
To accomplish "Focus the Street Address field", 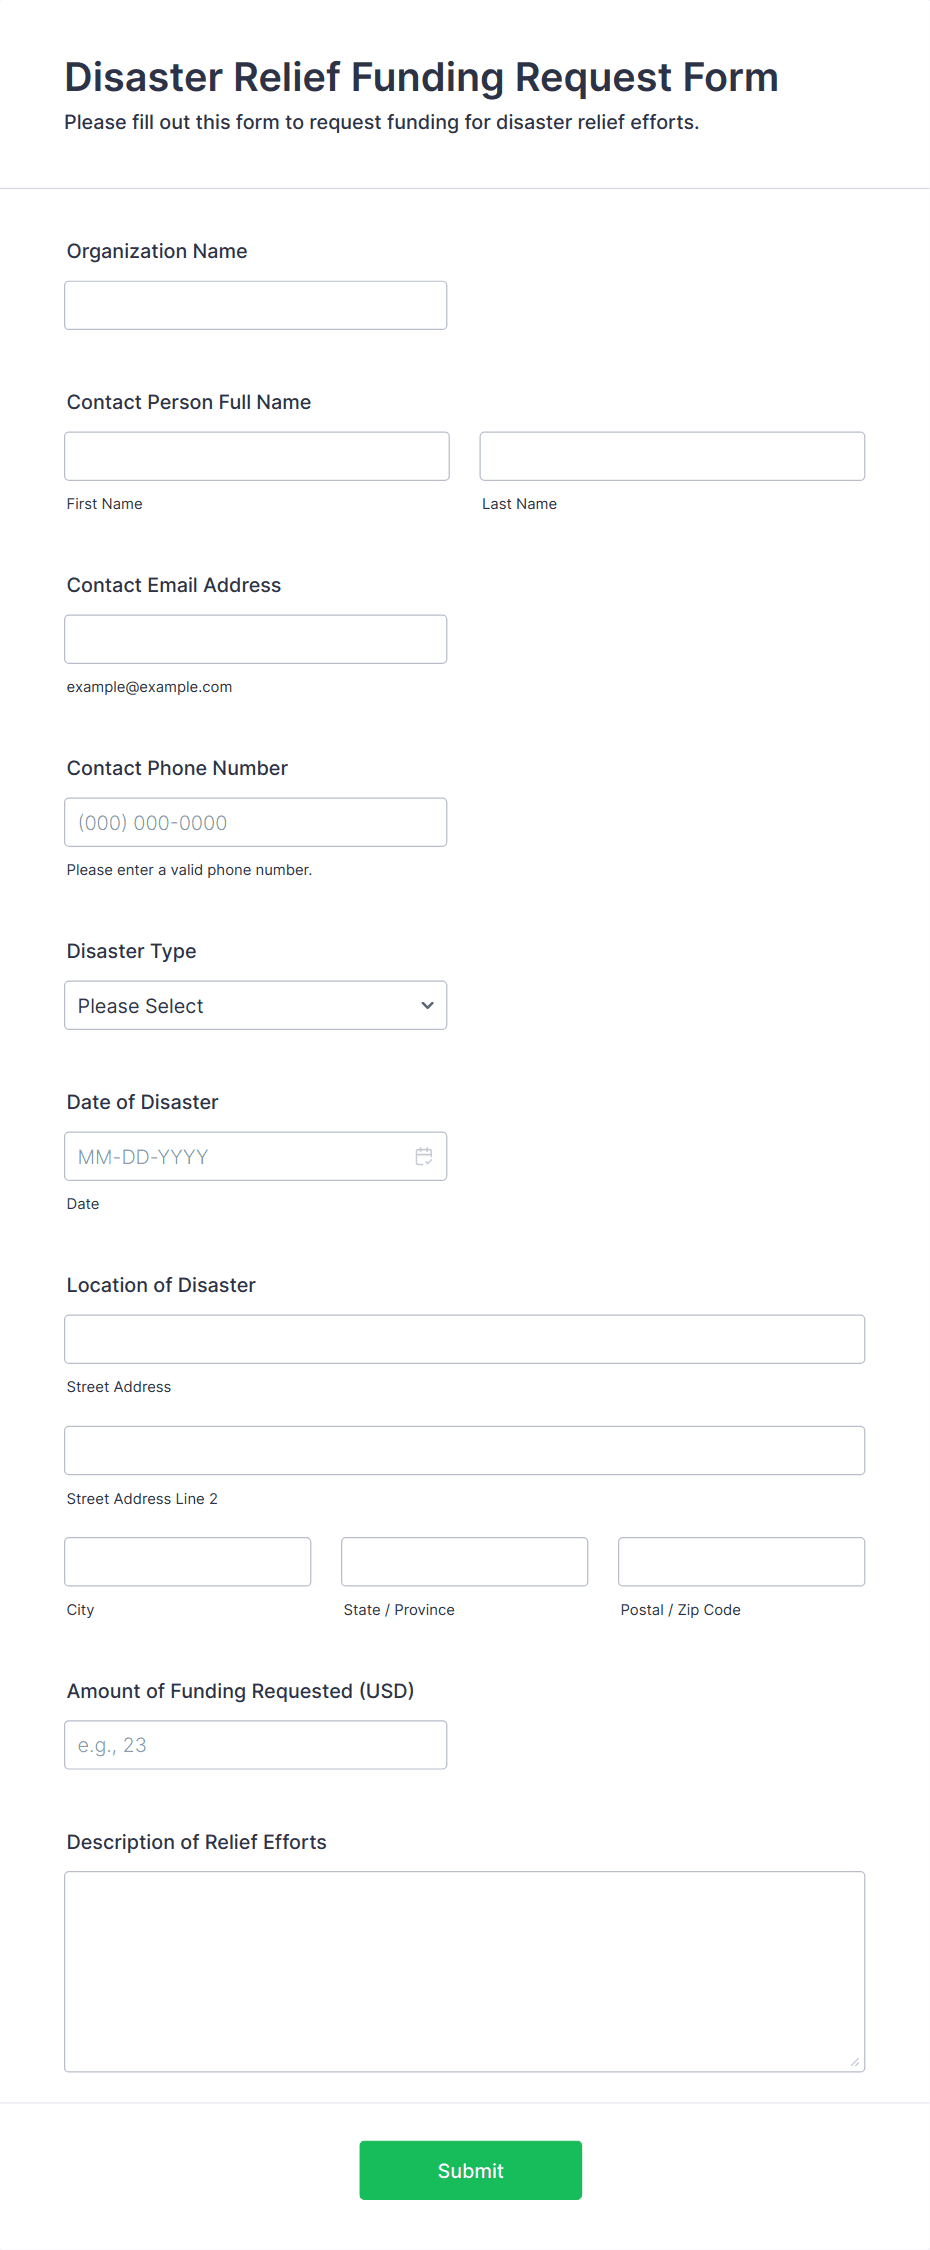I will click(465, 1339).
